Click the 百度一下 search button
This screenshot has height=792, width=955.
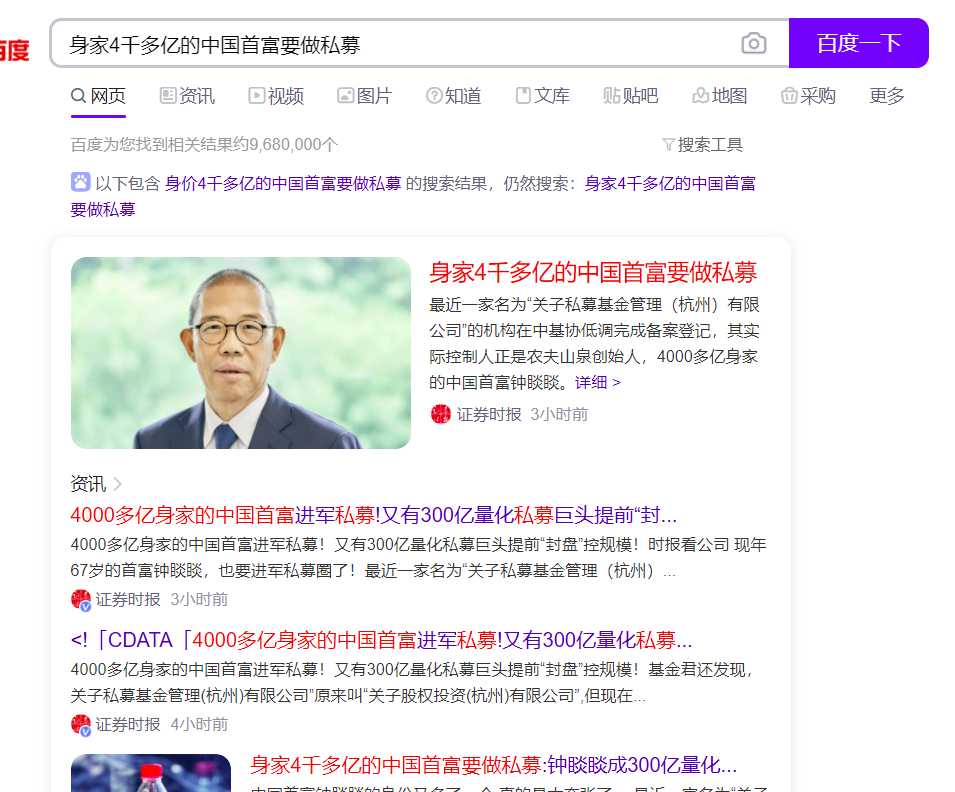pyautogui.click(x=858, y=43)
